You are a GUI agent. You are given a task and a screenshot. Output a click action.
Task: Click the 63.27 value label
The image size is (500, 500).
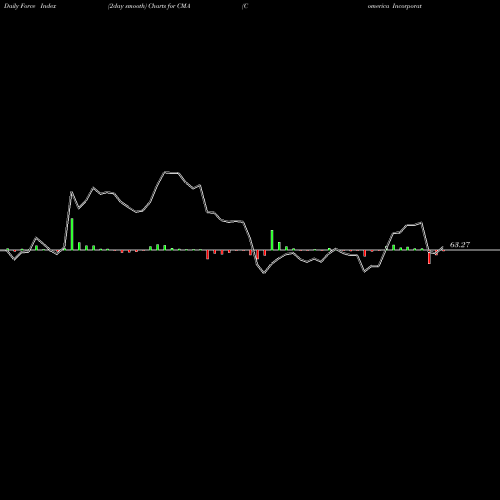(460, 245)
